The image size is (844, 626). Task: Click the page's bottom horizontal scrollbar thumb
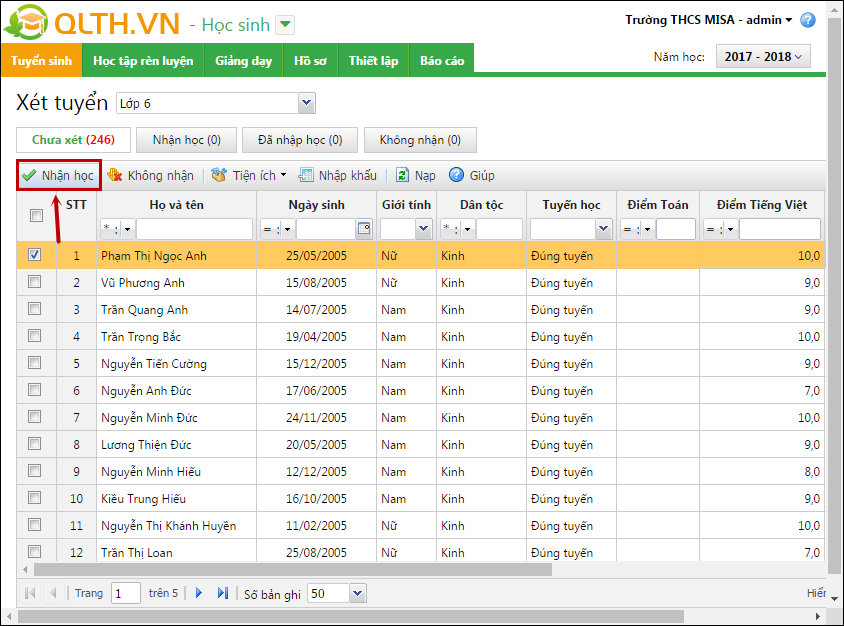[351, 616]
